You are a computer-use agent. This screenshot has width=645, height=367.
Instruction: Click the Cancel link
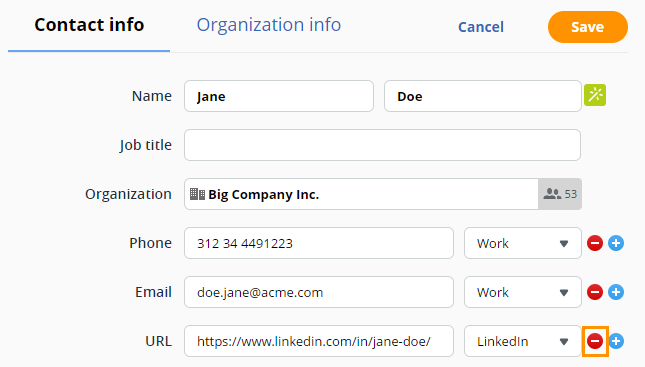coord(481,27)
